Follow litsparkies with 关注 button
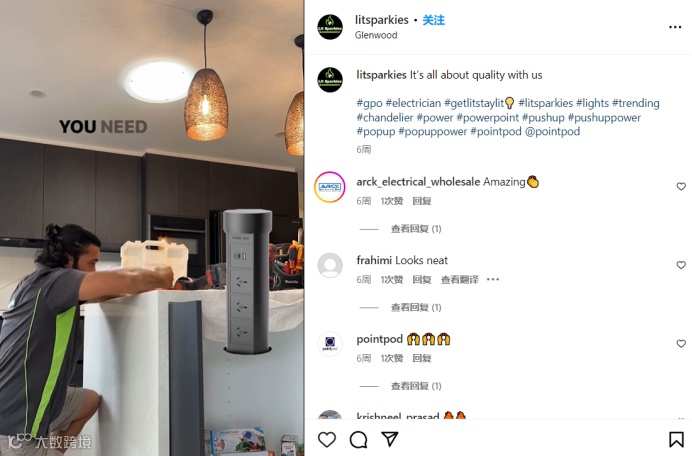 (433, 20)
